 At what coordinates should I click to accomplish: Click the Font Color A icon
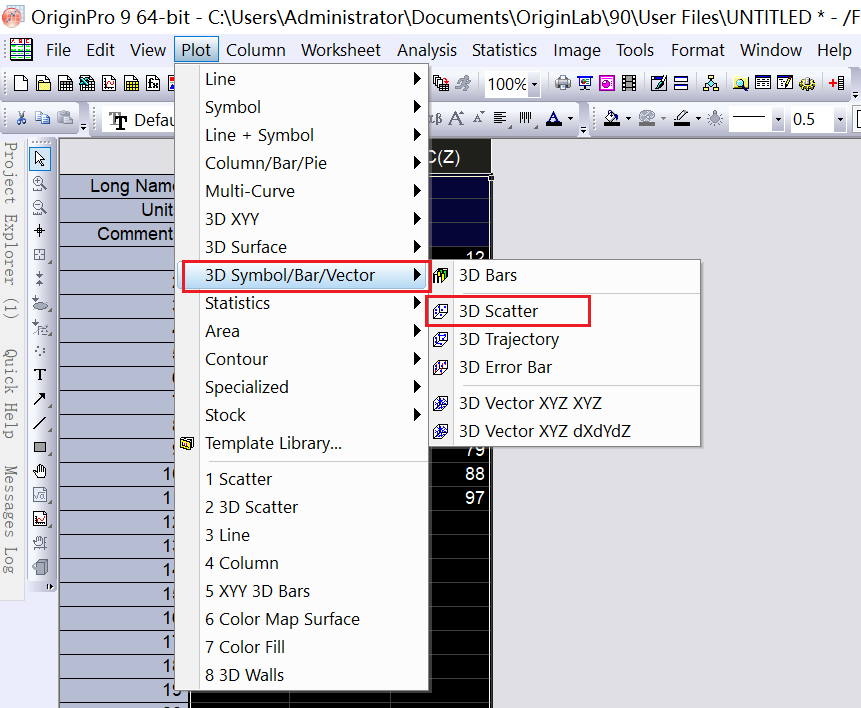[554, 118]
